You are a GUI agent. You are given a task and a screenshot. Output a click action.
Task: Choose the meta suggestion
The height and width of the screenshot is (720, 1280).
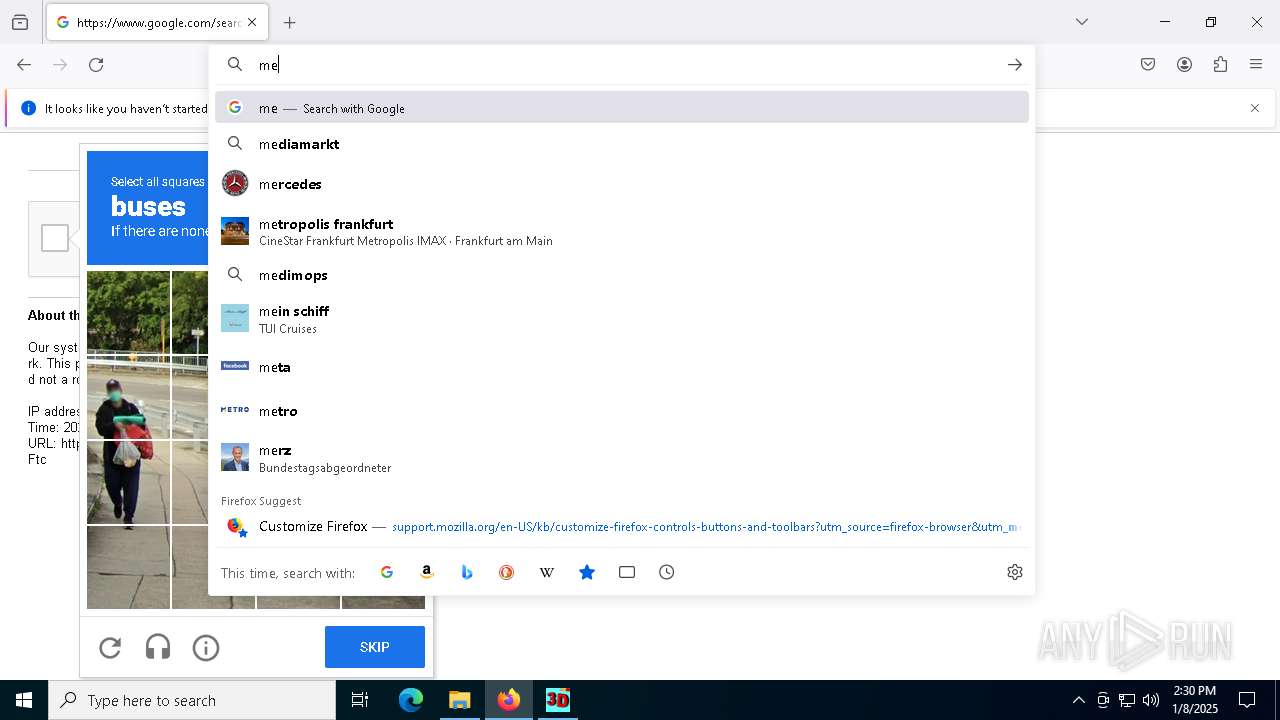(x=622, y=367)
